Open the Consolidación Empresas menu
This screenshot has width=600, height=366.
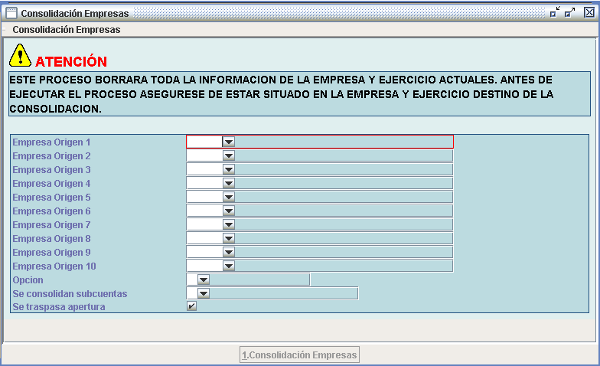66,29
